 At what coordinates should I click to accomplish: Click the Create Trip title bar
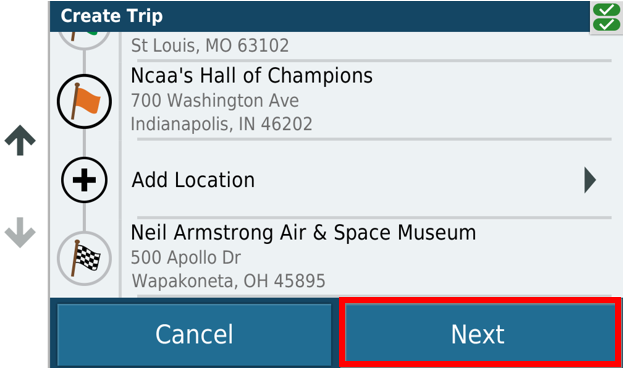coord(320,16)
